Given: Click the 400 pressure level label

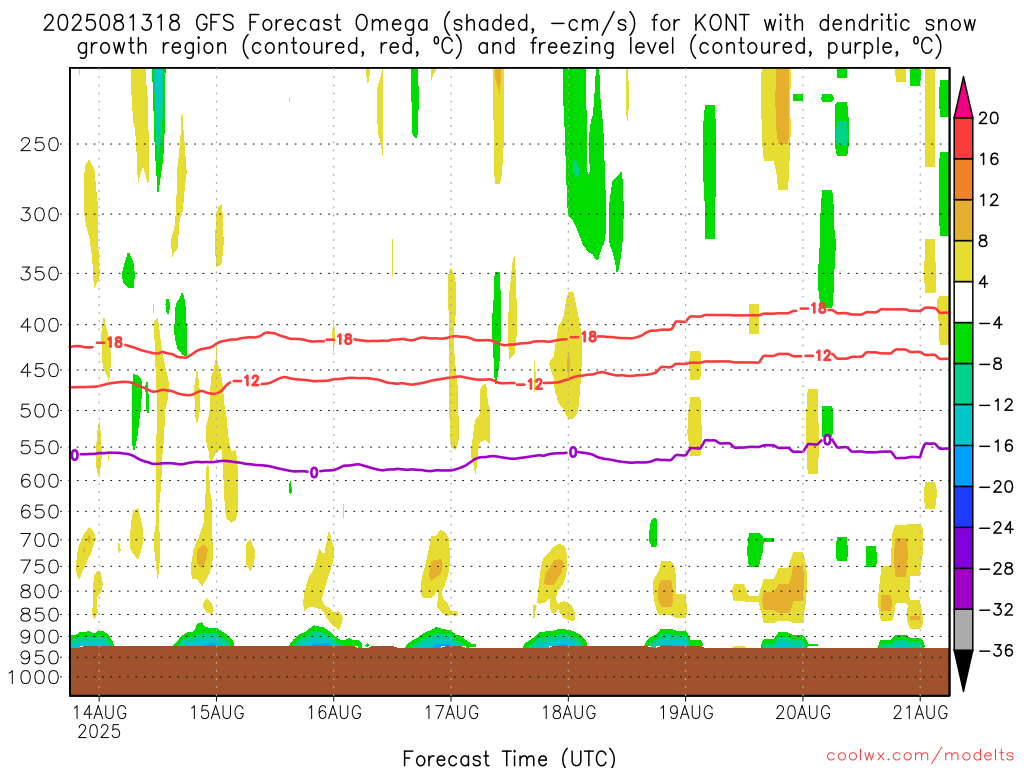Looking at the screenshot, I should [x=40, y=325].
